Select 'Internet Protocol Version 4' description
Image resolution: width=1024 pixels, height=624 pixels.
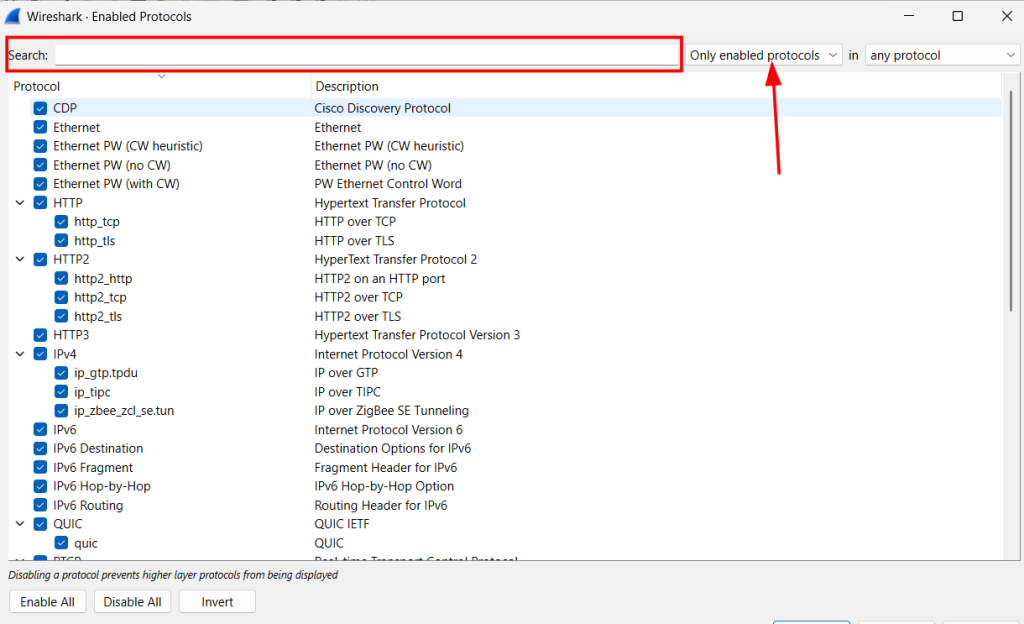(389, 354)
